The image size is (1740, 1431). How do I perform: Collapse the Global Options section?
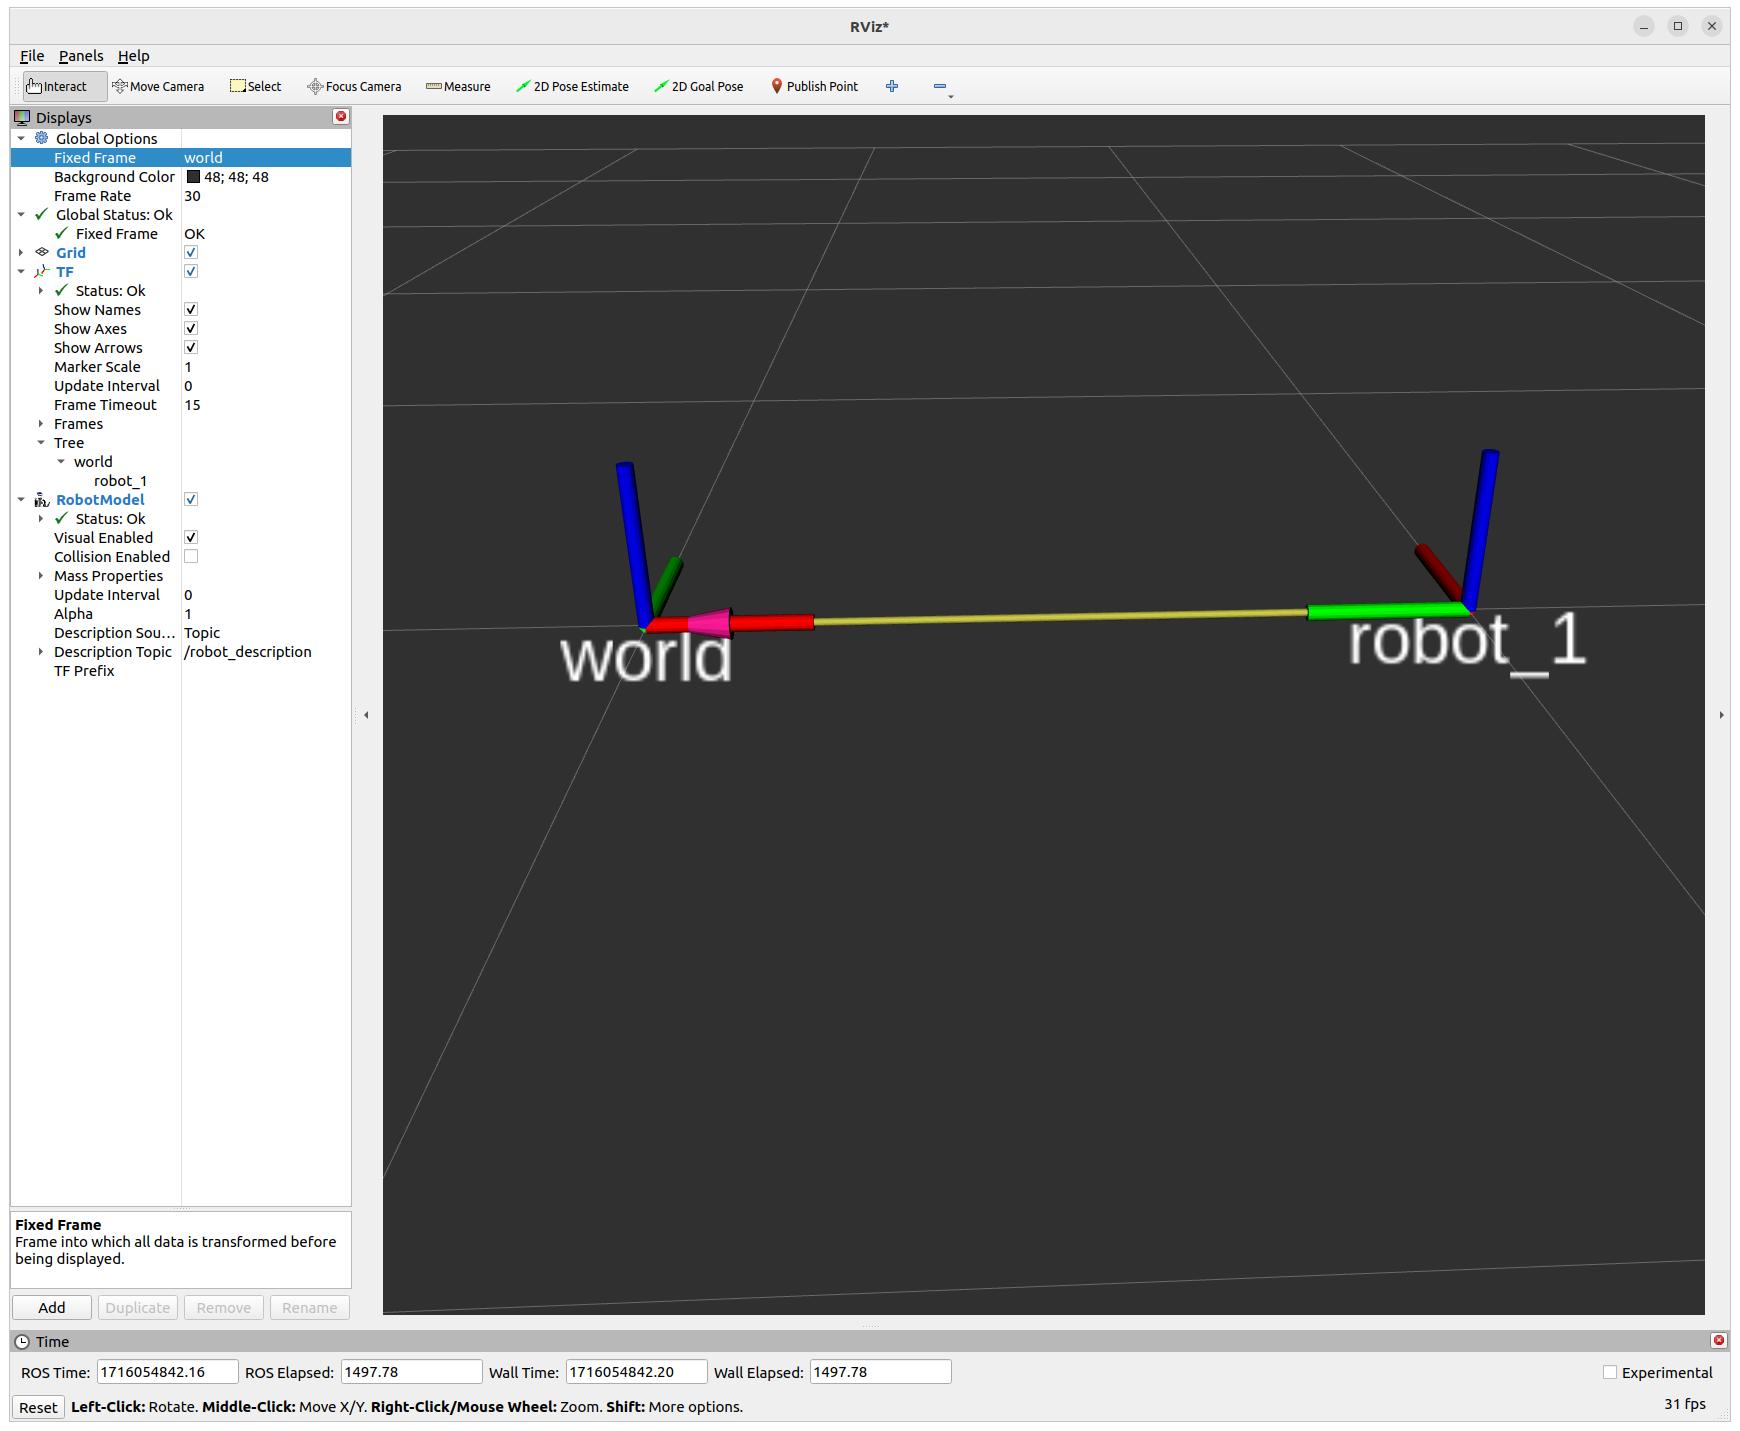click(21, 138)
